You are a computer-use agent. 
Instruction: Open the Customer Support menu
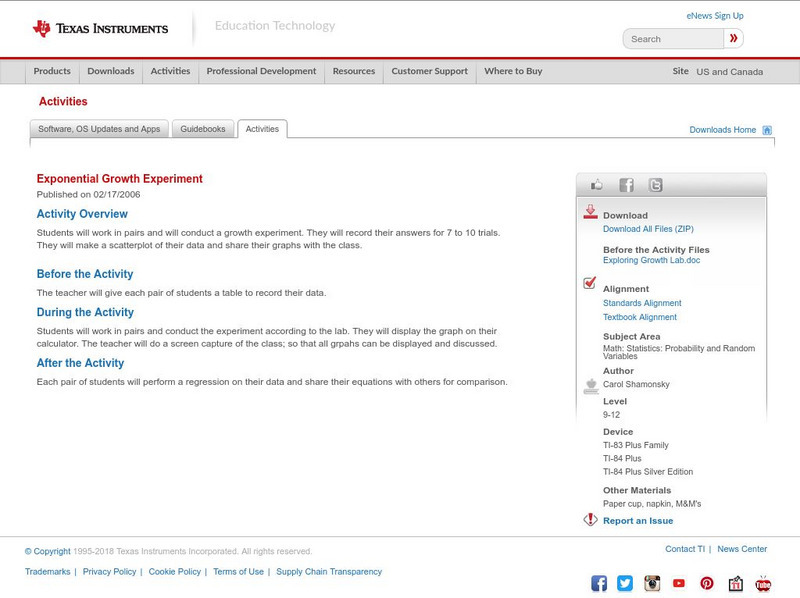(430, 71)
